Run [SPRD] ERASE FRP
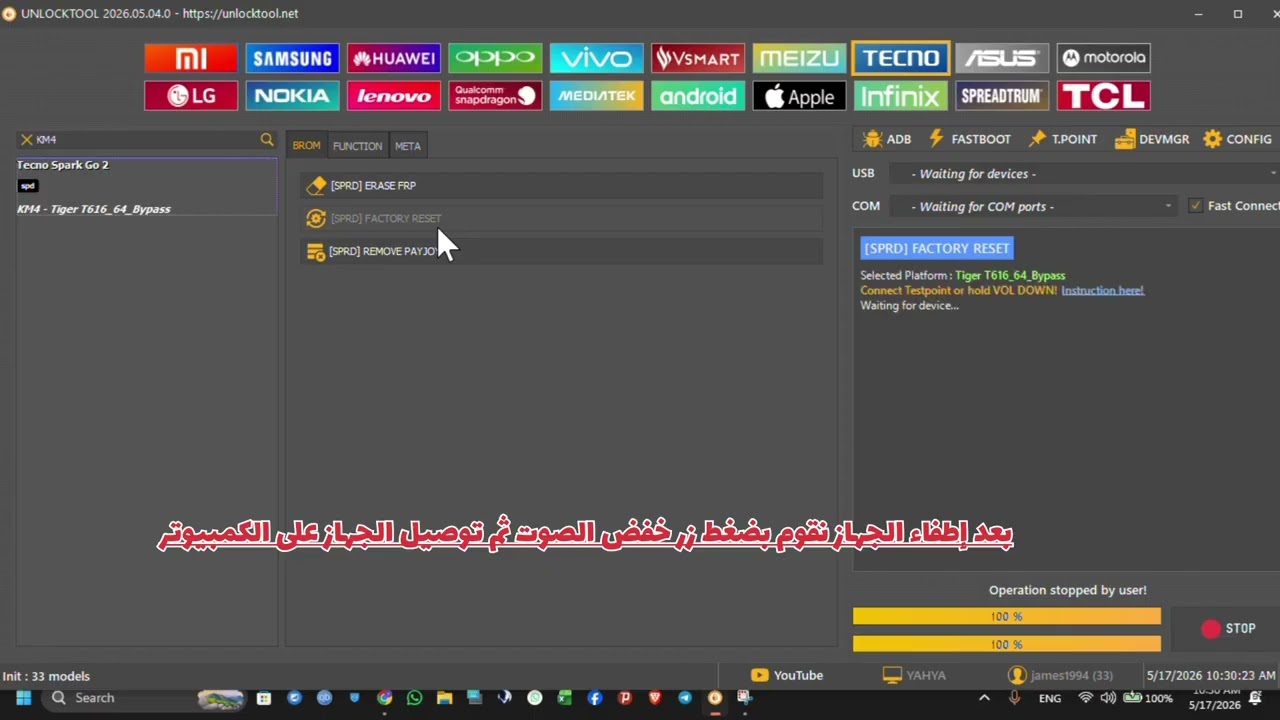The image size is (1280, 720). click(562, 185)
